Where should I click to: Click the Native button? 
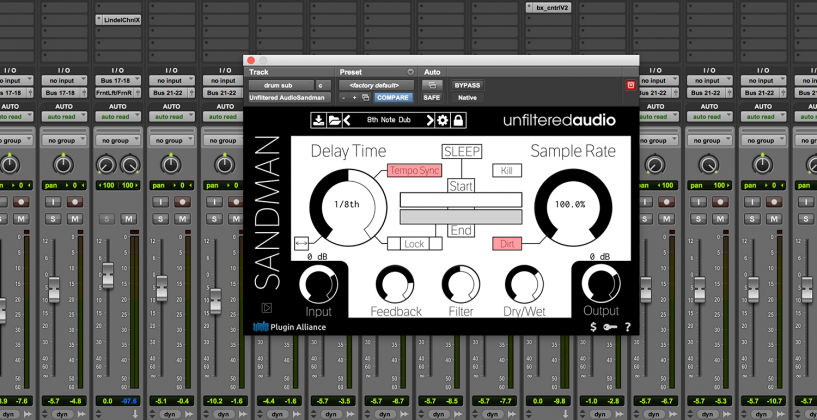pyautogui.click(x=467, y=97)
